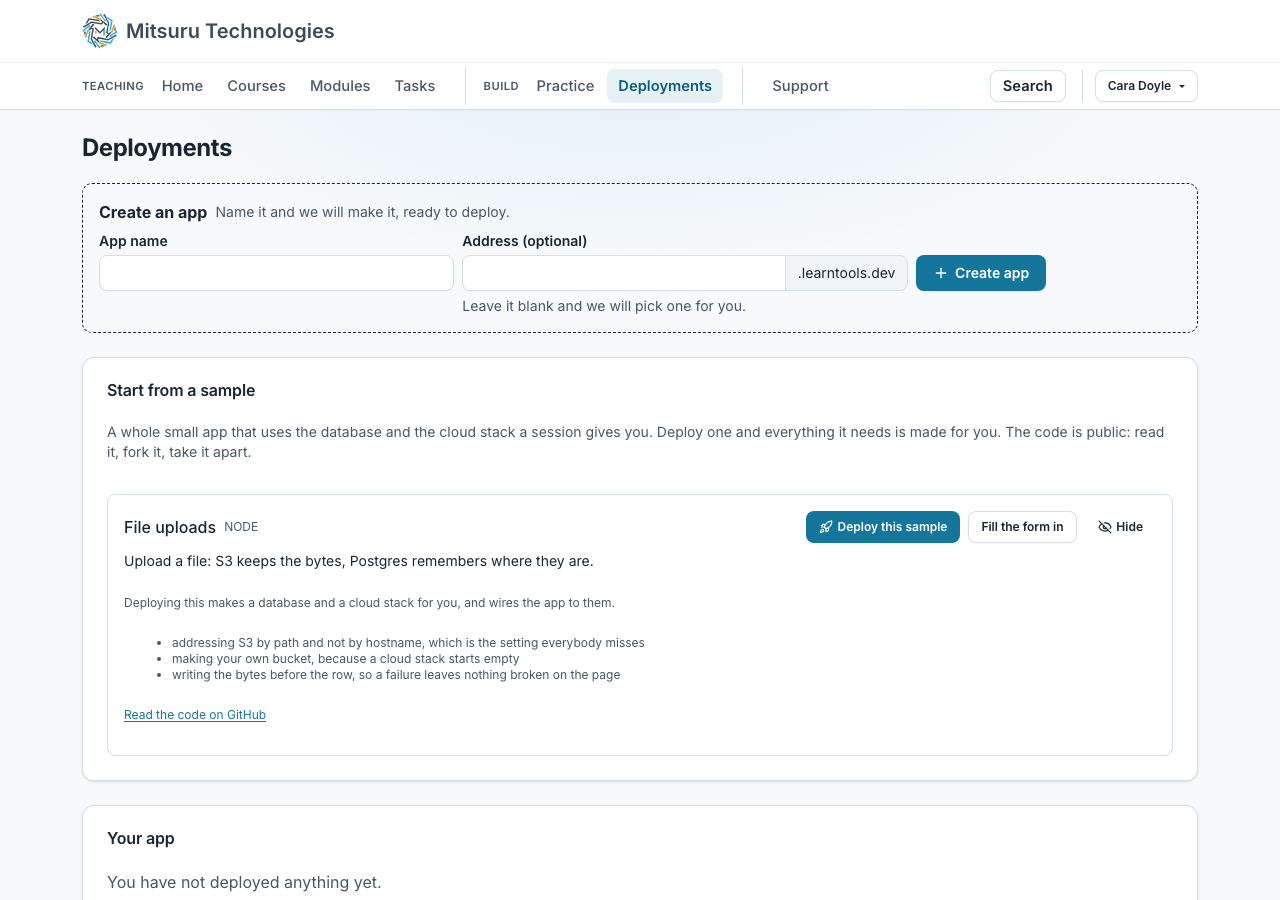Click the Mitsuru Technologies logo icon
This screenshot has height=900, width=1280.
click(x=100, y=31)
